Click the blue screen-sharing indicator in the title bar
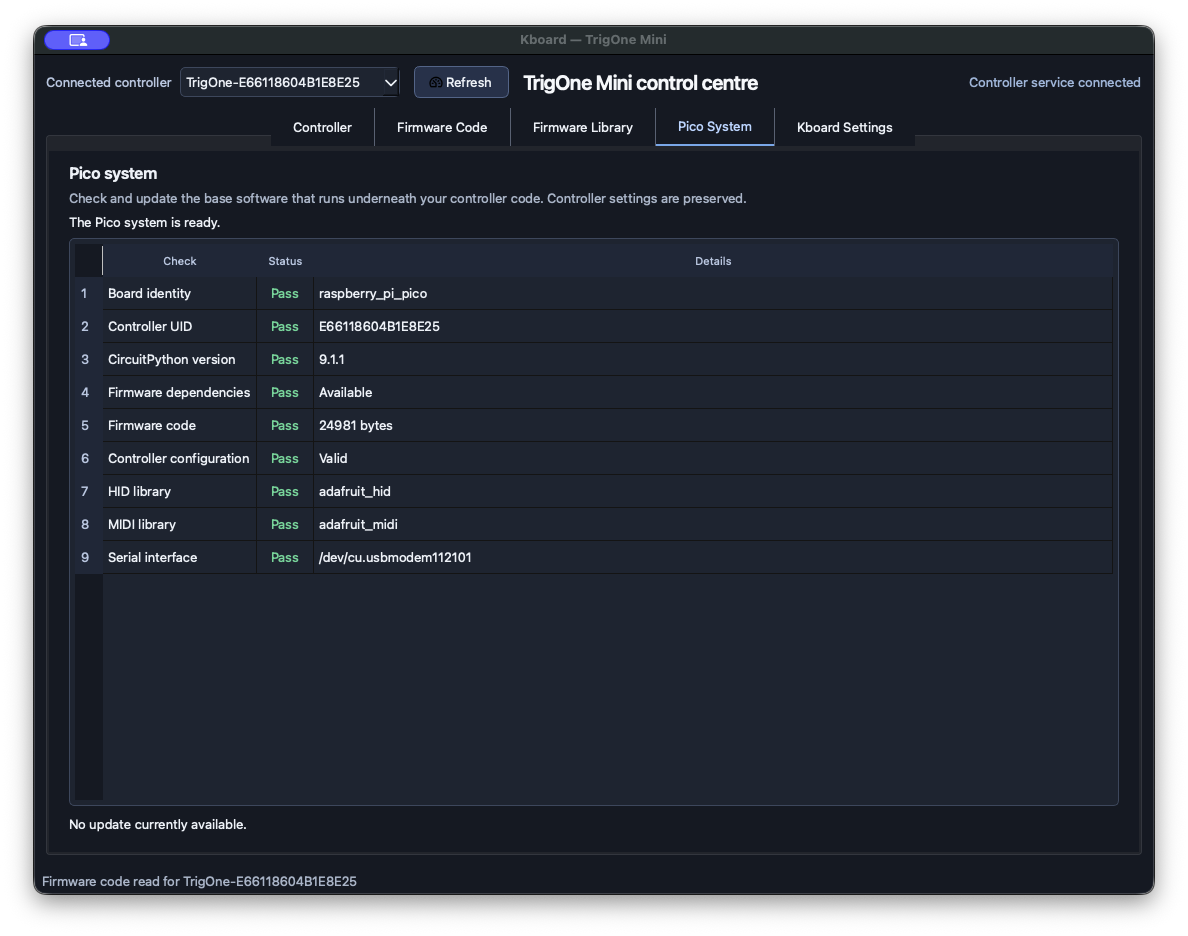The height and width of the screenshot is (936, 1188). click(x=77, y=39)
